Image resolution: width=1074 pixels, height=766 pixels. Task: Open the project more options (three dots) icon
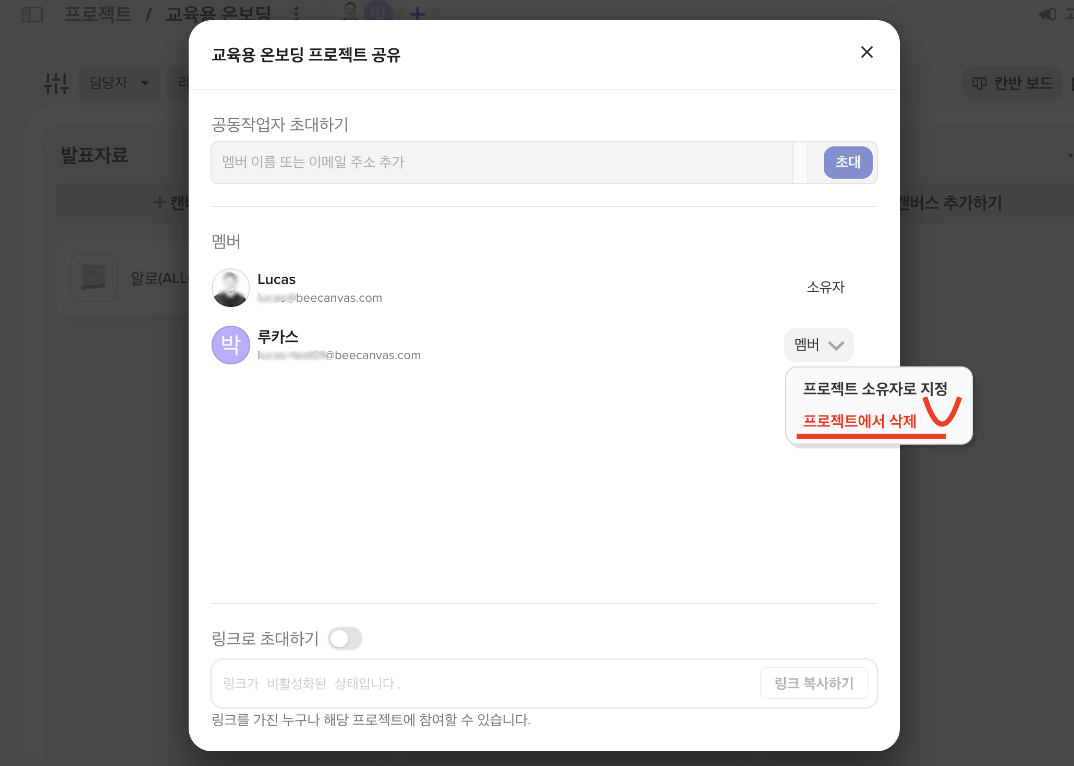pos(296,14)
